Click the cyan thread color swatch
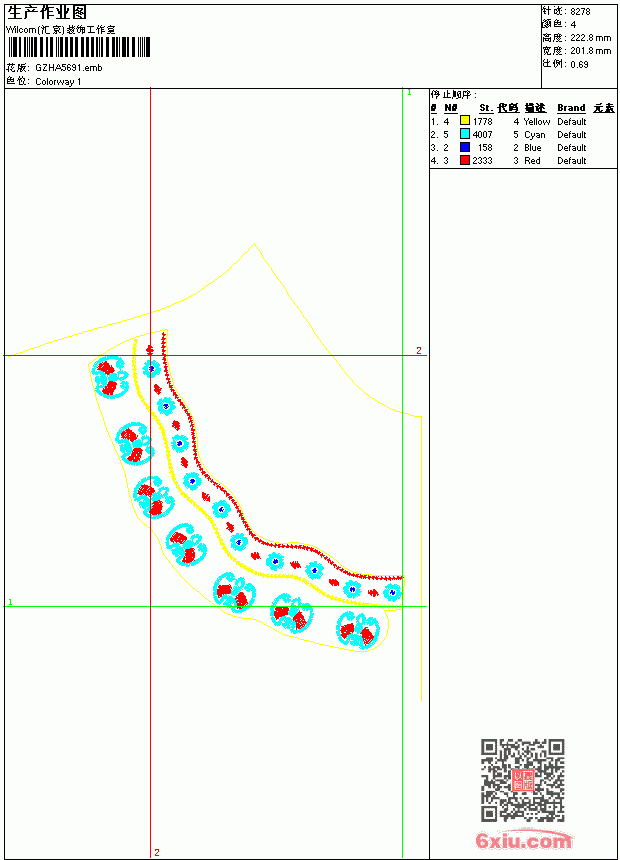 point(465,134)
